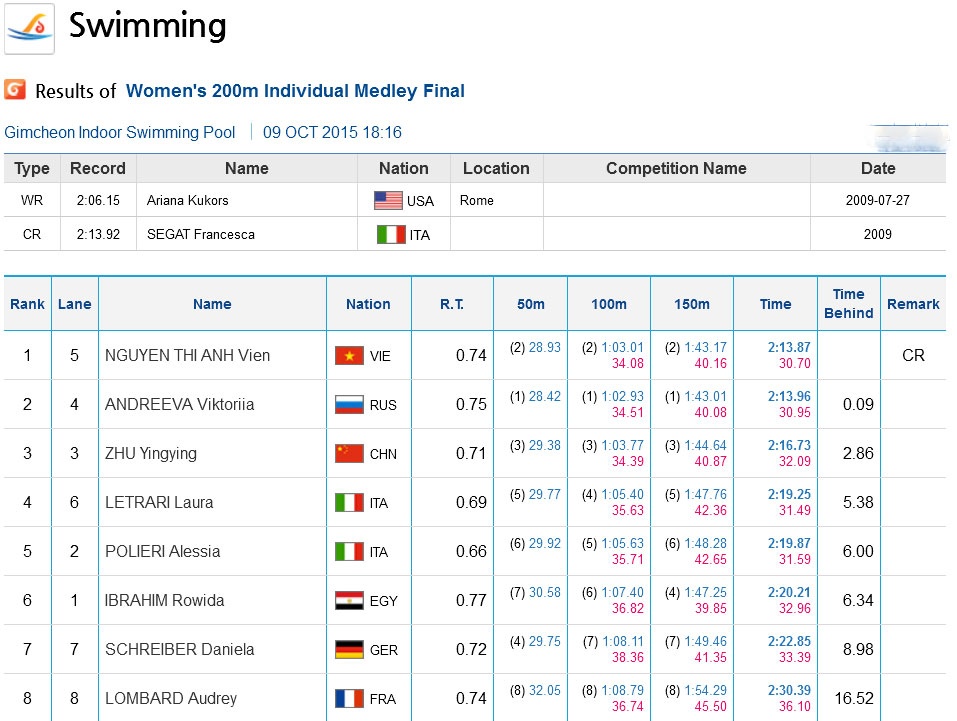Click the Germany flag next to GER
Viewport: 957px width, 721px height.
[349, 650]
